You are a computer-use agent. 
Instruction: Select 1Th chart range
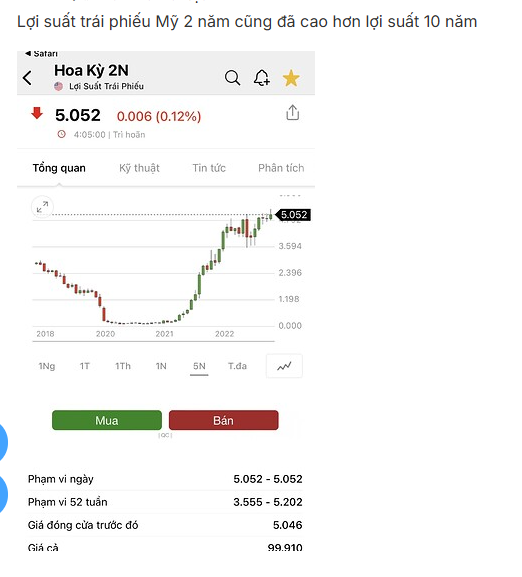coord(123,366)
